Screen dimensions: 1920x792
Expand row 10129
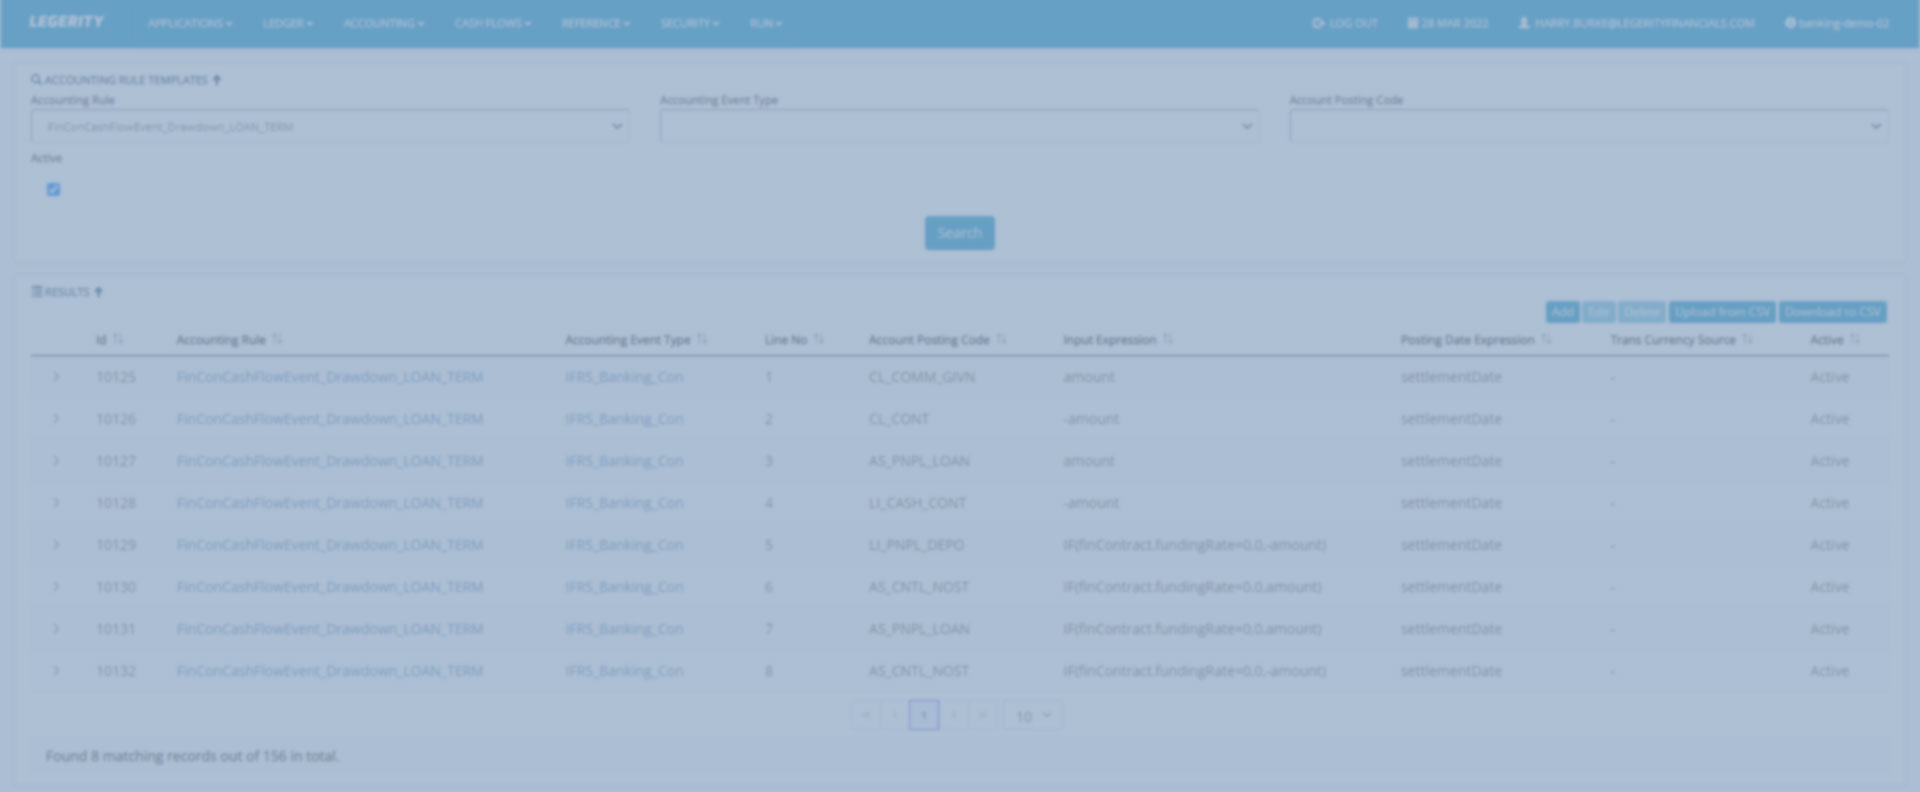pos(56,545)
